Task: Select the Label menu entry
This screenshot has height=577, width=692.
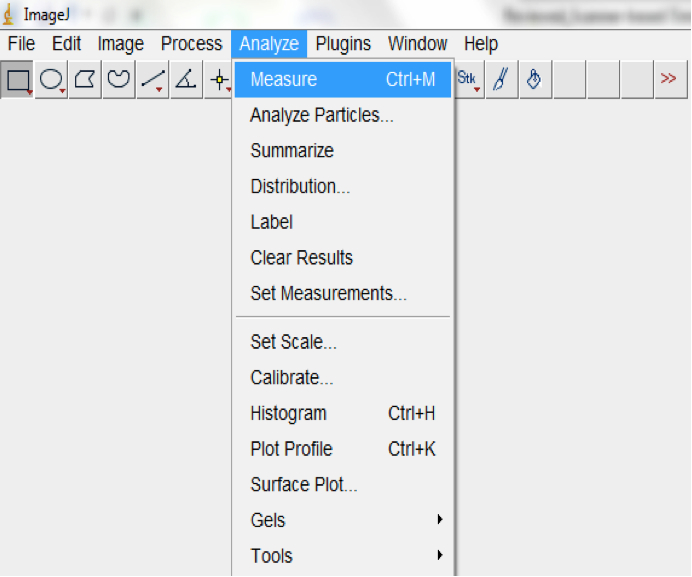Action: point(343,222)
